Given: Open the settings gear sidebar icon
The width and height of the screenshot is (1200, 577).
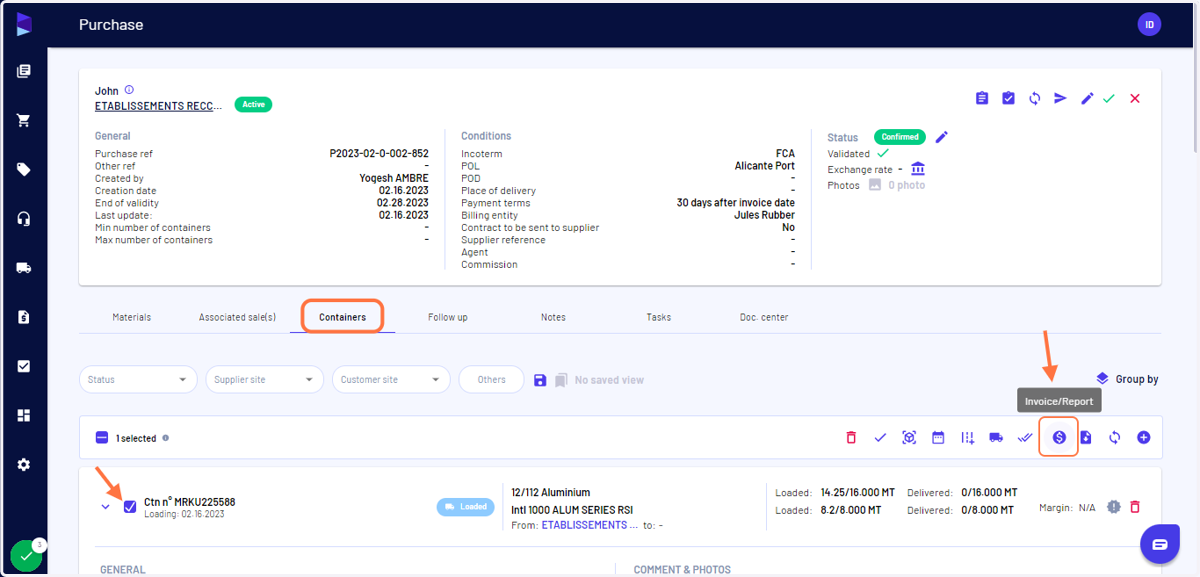Looking at the screenshot, I should coord(24,465).
